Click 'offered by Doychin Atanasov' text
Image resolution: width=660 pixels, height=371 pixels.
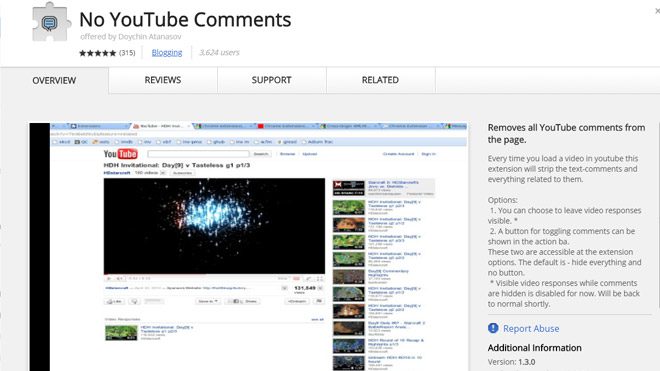[x=131, y=37]
